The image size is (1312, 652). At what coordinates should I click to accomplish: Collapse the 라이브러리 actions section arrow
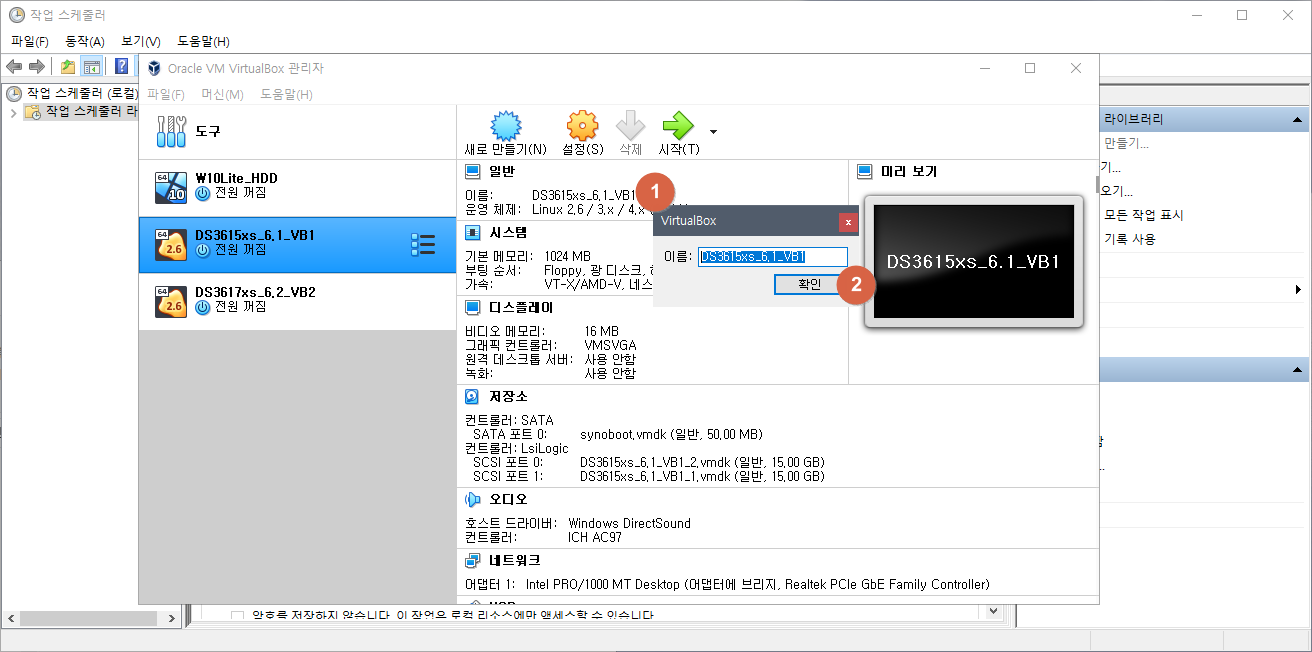(1296, 119)
